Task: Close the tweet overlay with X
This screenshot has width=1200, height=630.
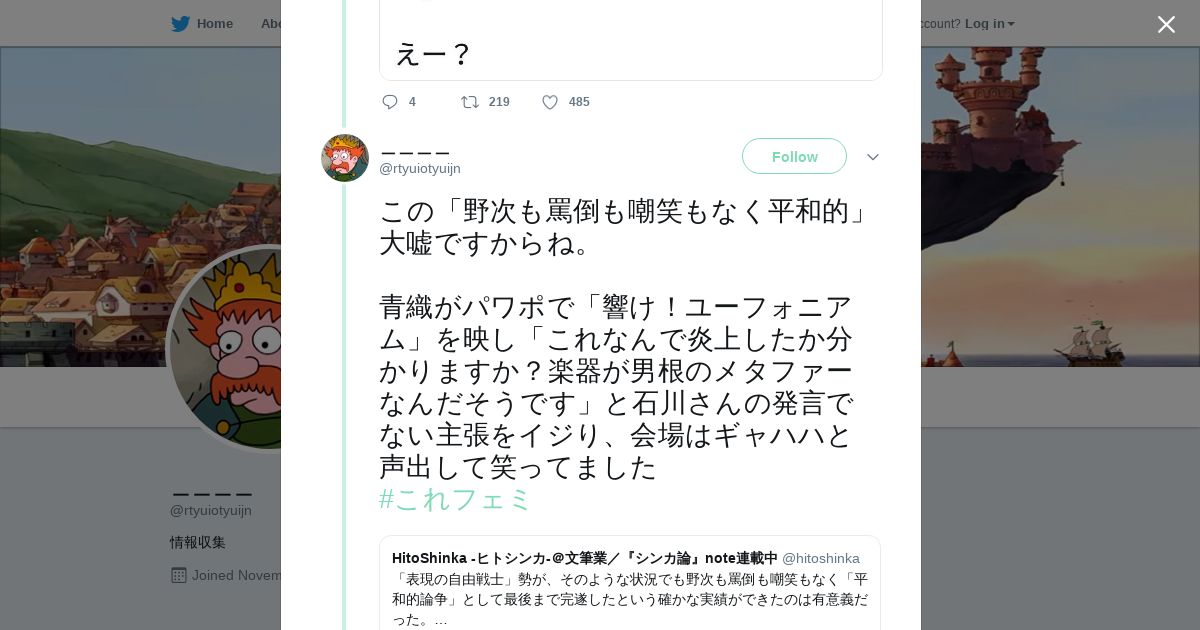Action: tap(1166, 25)
